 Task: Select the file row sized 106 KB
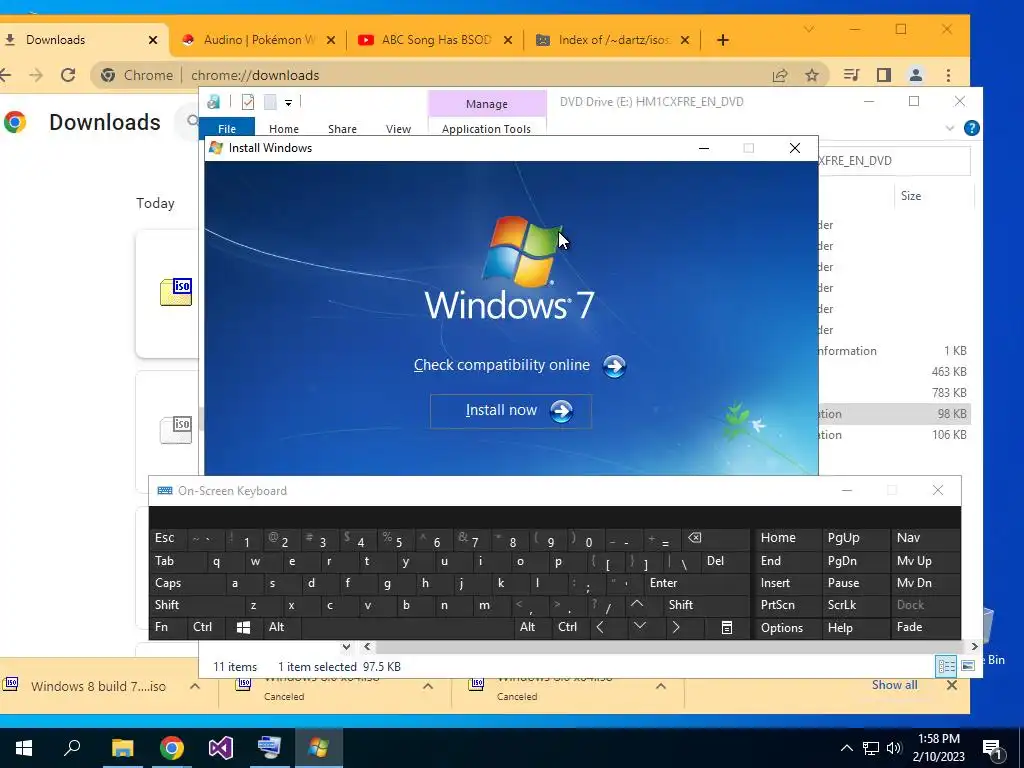pyautogui.click(x=893, y=435)
